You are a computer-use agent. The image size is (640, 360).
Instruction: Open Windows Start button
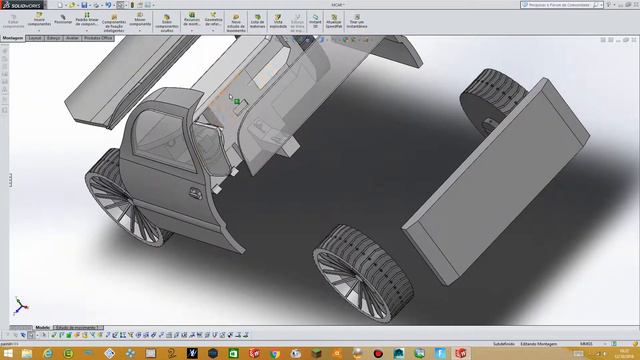[8, 353]
